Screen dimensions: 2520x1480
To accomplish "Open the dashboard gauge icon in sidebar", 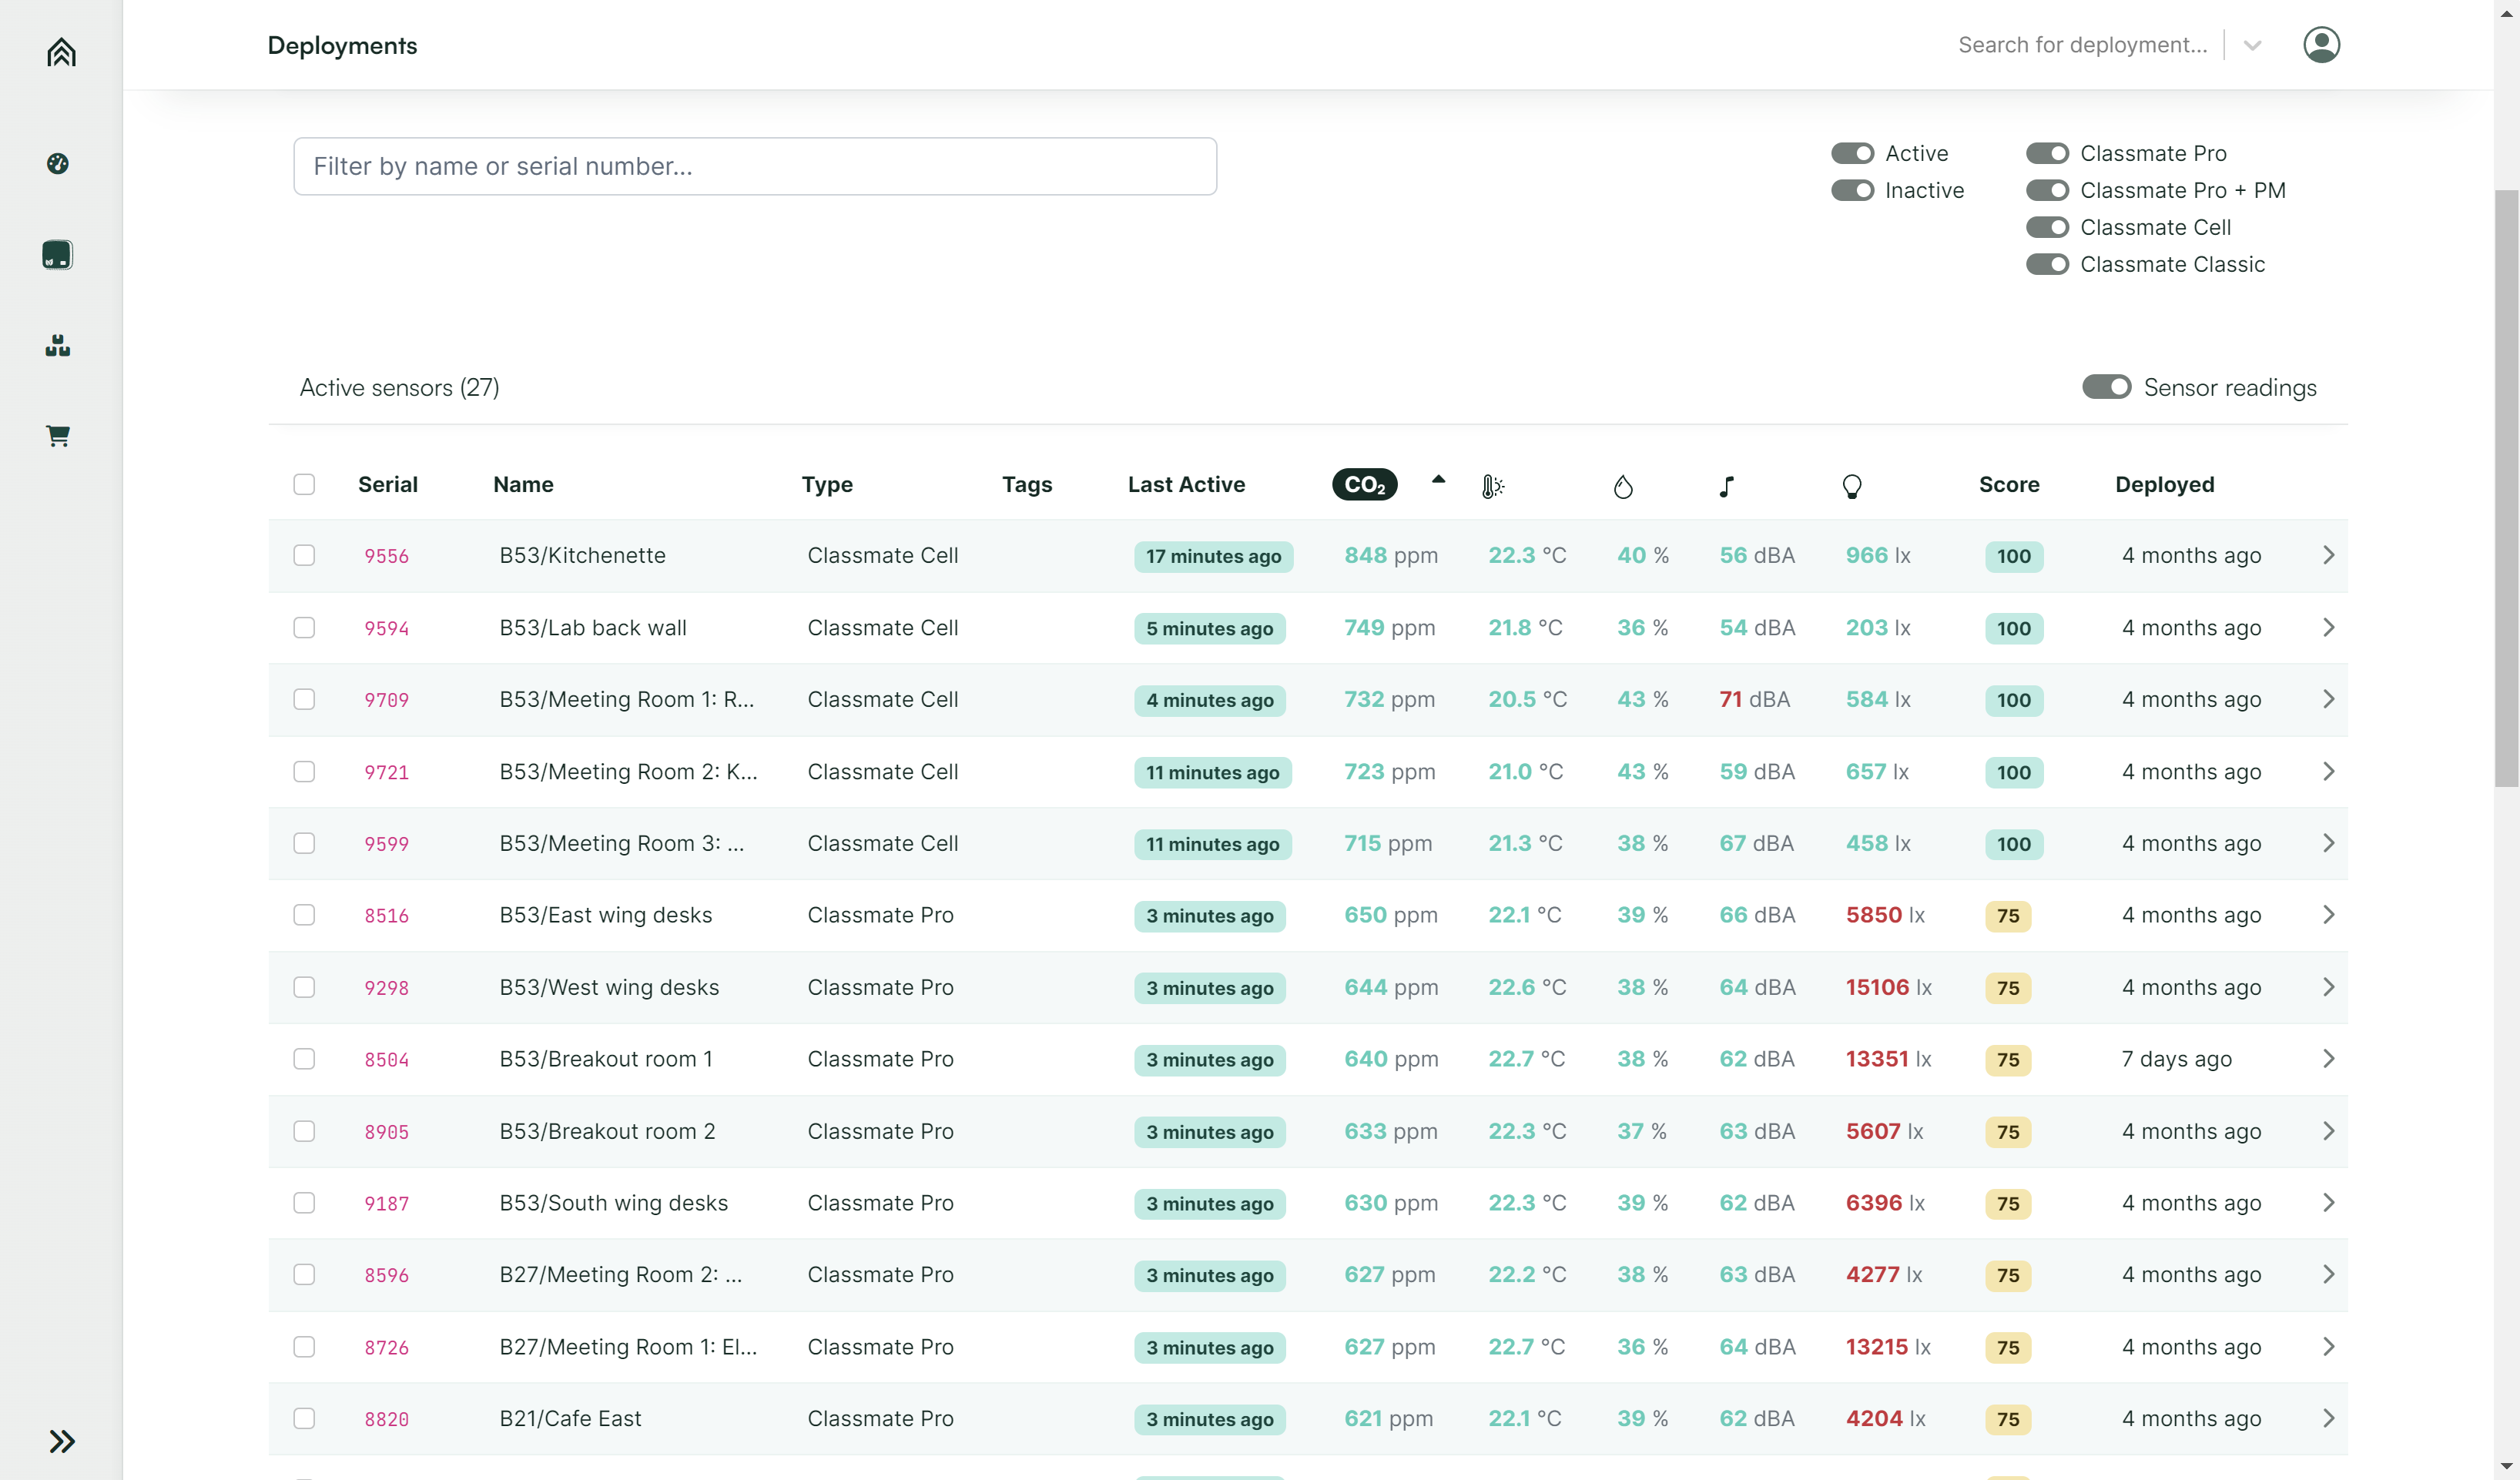I will click(x=58, y=163).
